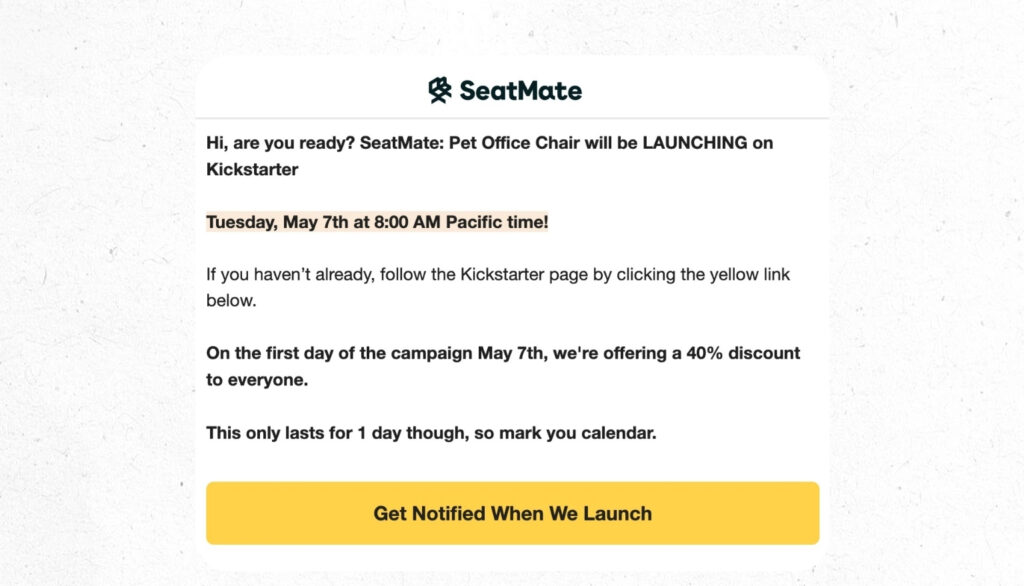
Task: Select the word LAUNCHING in the heading
Action: tap(694, 143)
